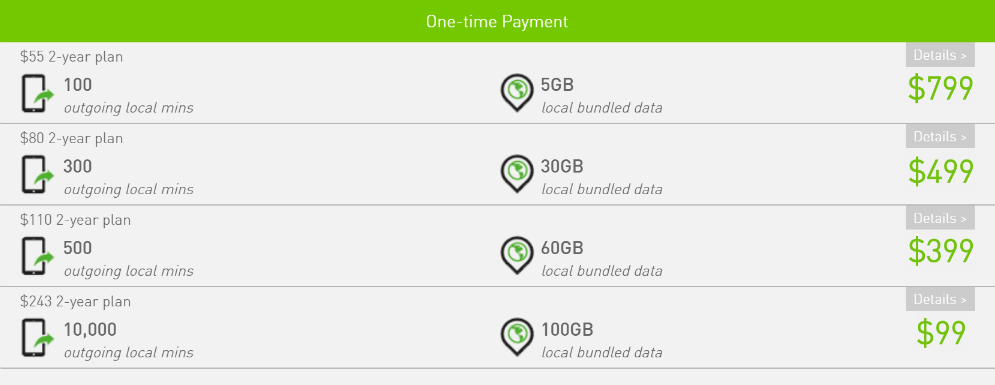Viewport: 995px width, 385px height.
Task: Expand Details for the $110 2-year plan
Action: pyautogui.click(x=940, y=218)
